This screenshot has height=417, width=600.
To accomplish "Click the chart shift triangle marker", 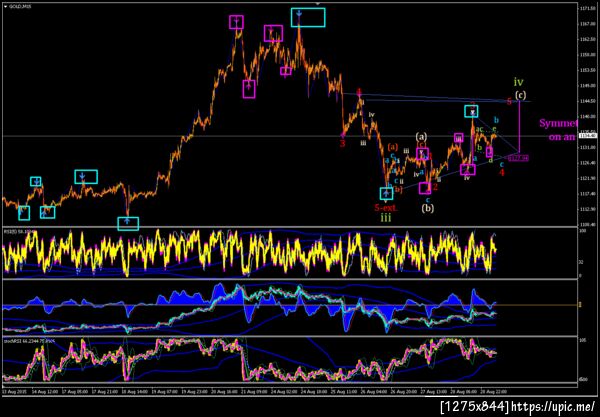I will [317, 3].
